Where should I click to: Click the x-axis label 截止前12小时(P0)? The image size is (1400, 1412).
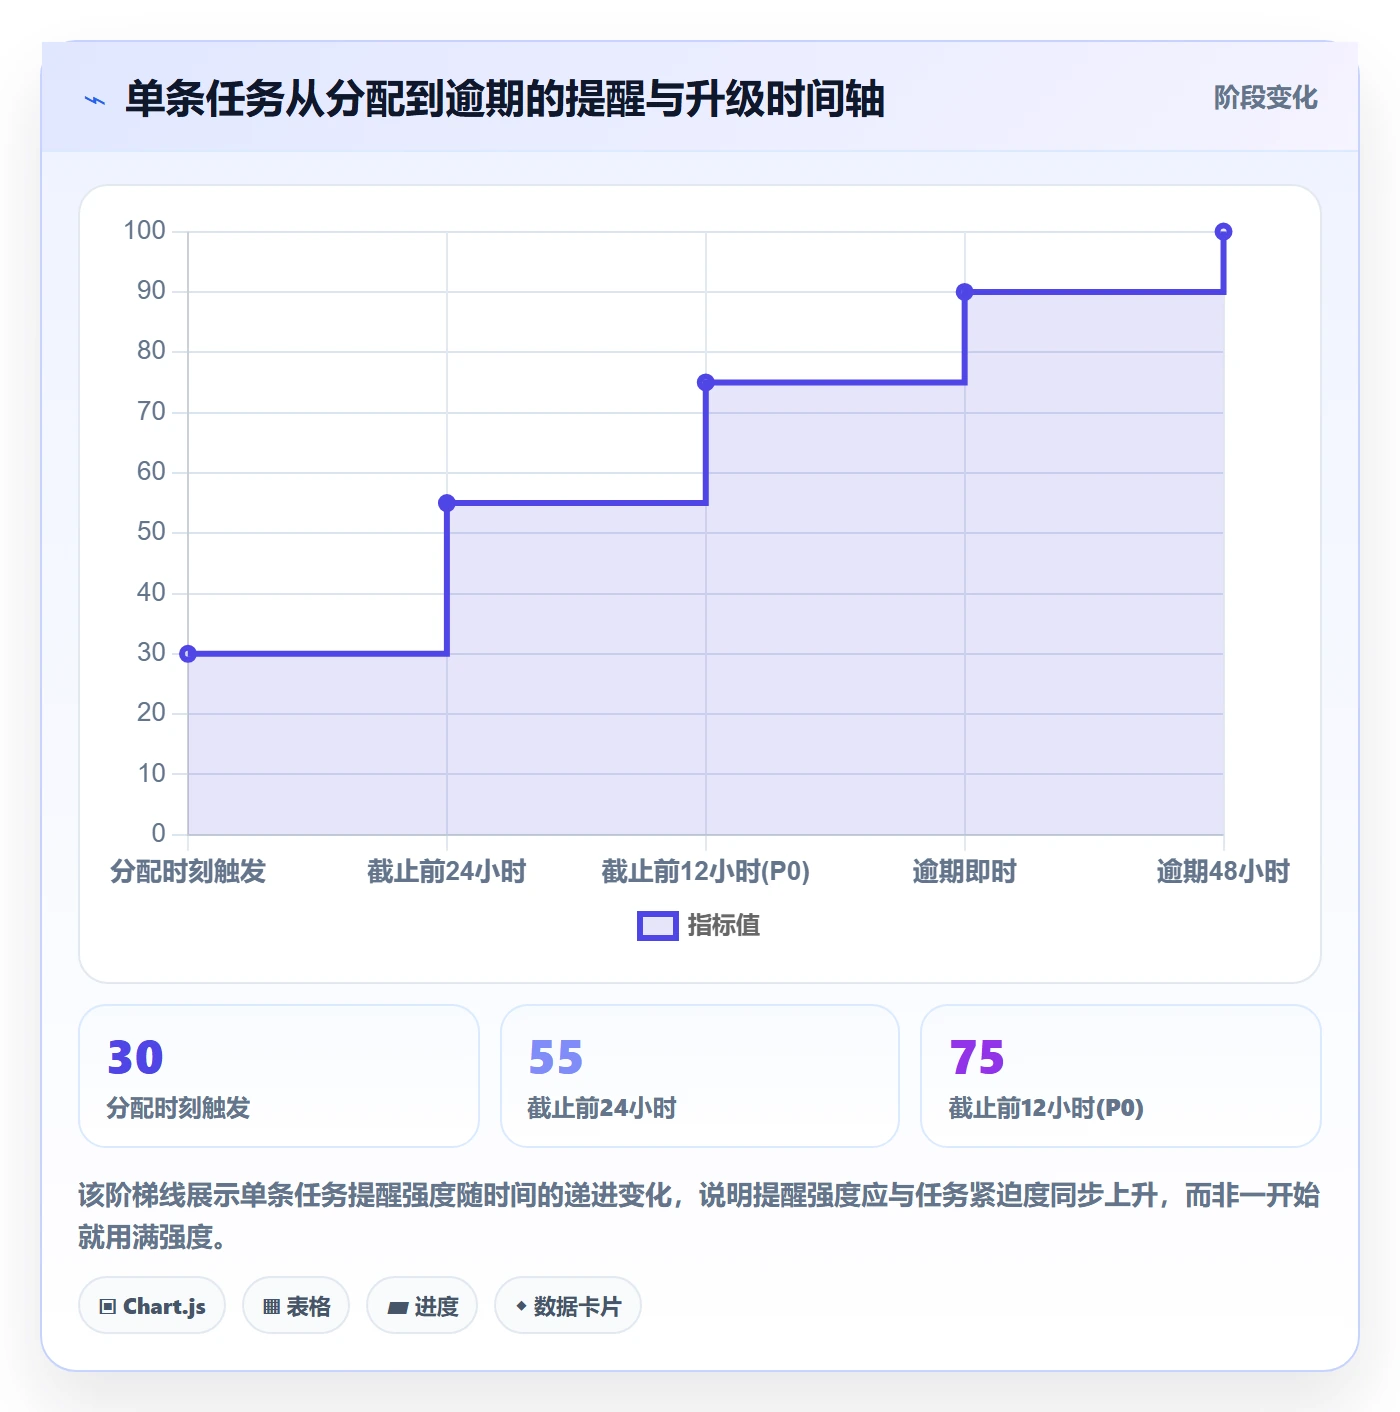(x=706, y=872)
